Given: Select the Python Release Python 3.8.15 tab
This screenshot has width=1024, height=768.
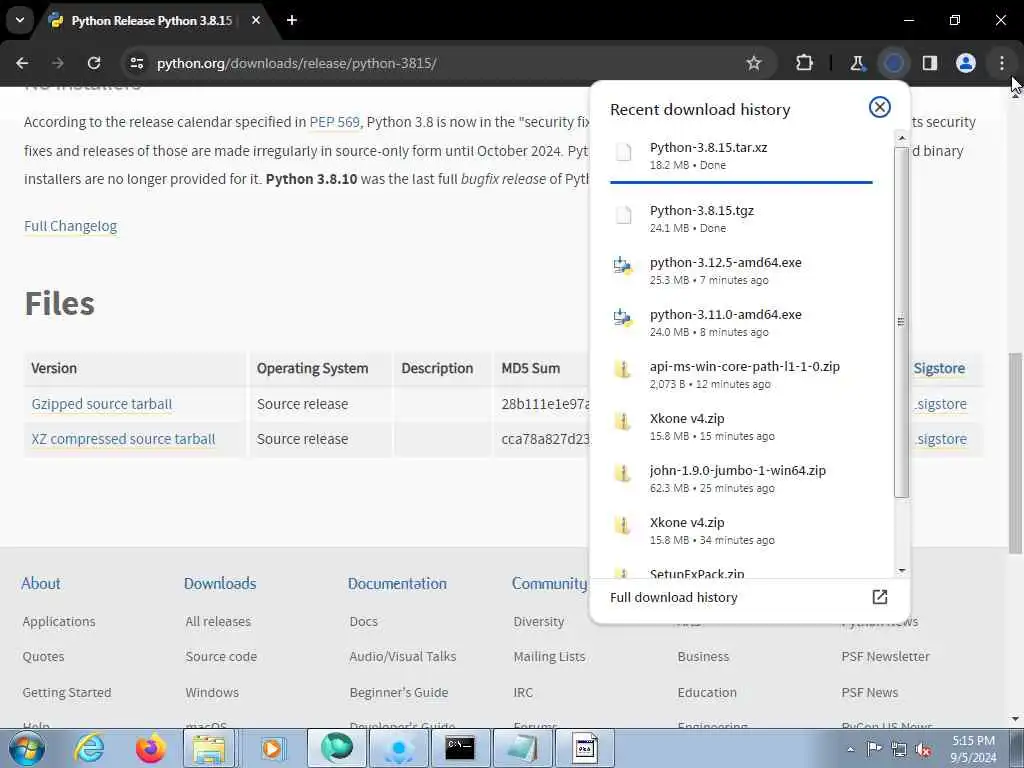Looking at the screenshot, I should pos(152,20).
